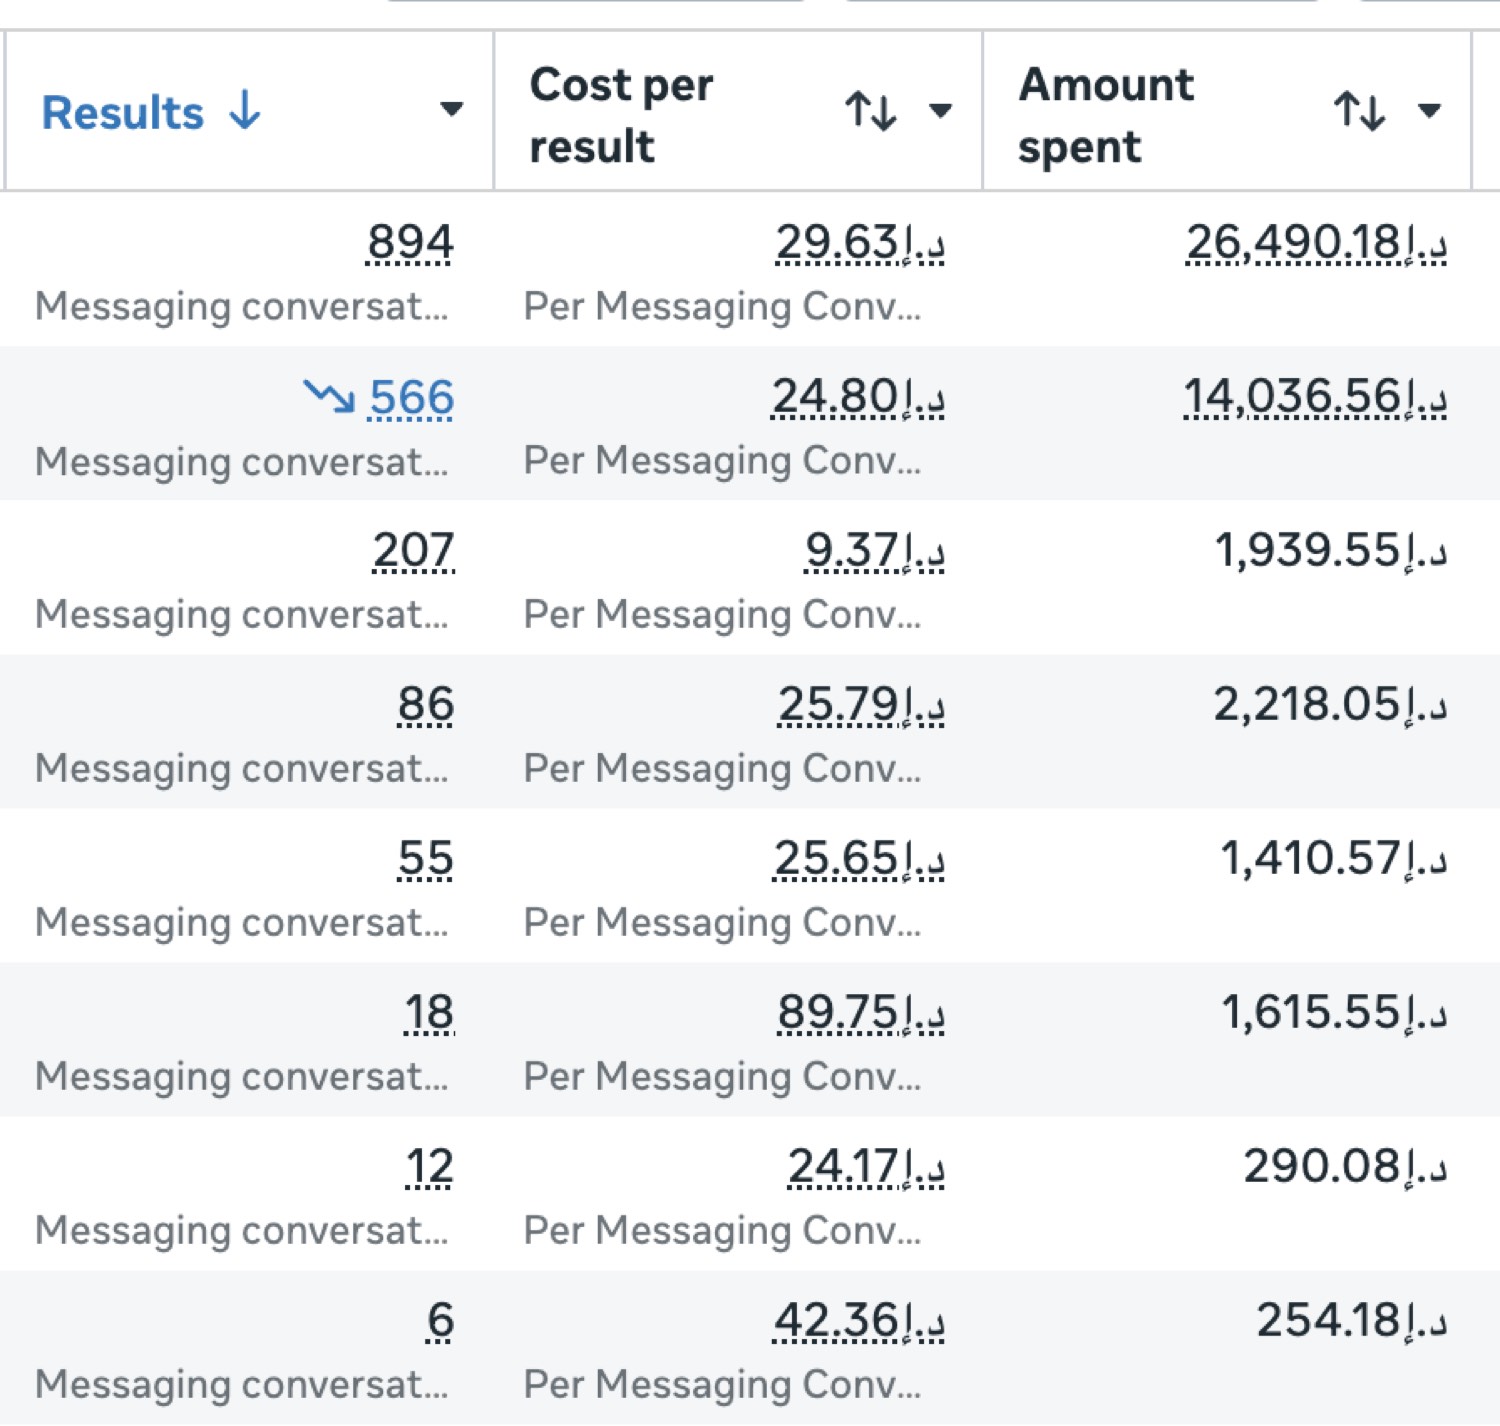Click the 18 results value
The height and width of the screenshot is (1426, 1500).
(429, 1013)
